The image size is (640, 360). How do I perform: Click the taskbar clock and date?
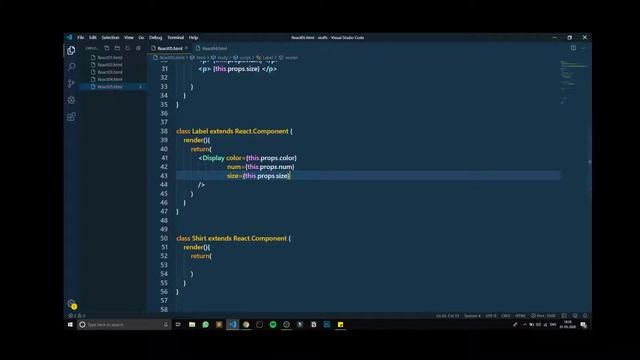[x=567, y=324]
